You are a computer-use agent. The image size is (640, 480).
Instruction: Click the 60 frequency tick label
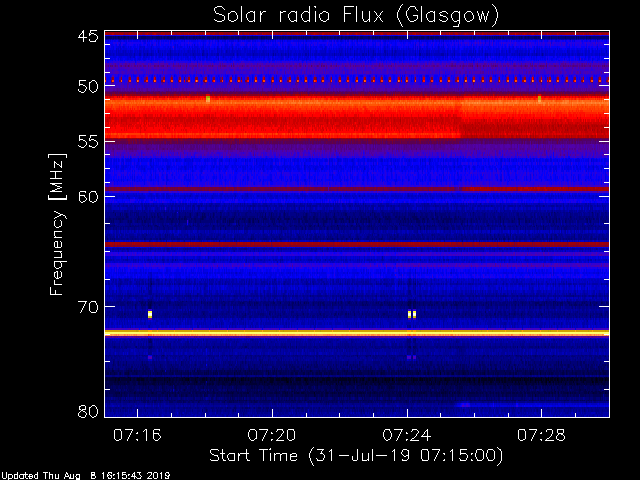88,197
